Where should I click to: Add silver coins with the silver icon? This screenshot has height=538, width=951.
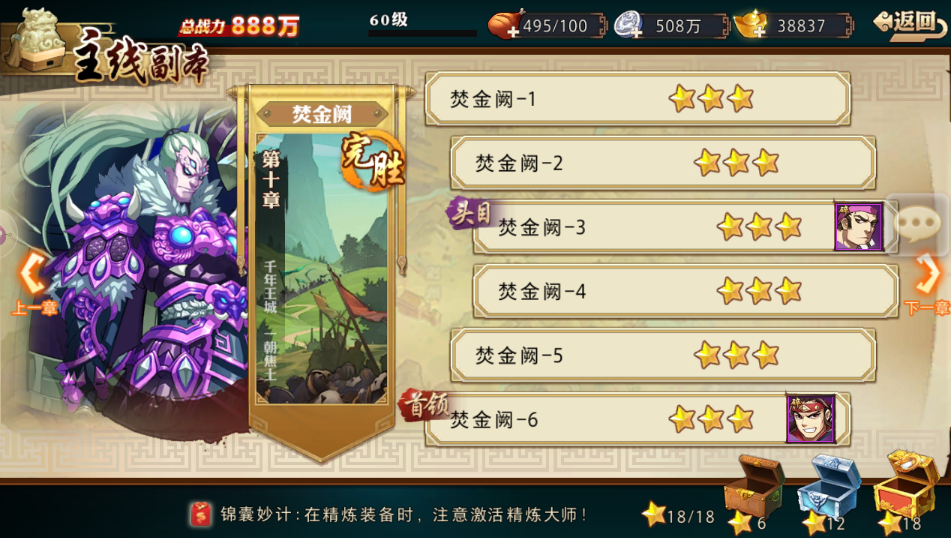pyautogui.click(x=629, y=25)
